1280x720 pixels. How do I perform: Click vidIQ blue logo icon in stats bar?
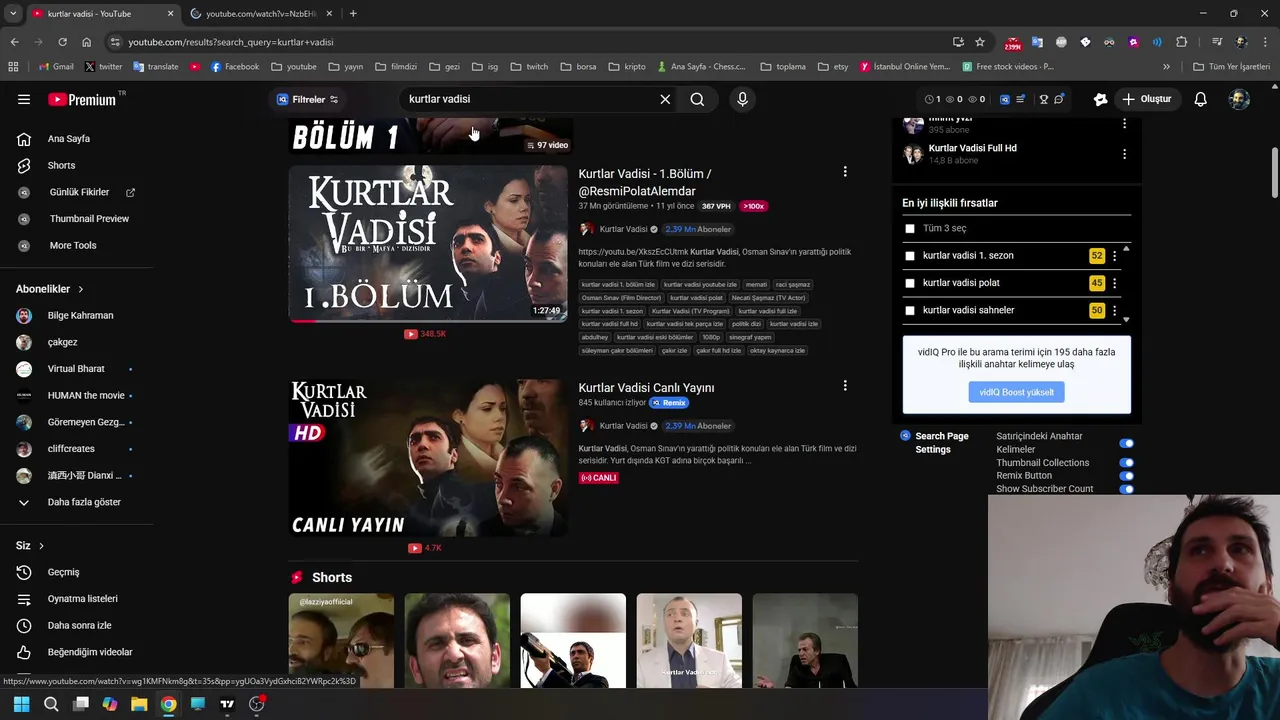point(1005,99)
